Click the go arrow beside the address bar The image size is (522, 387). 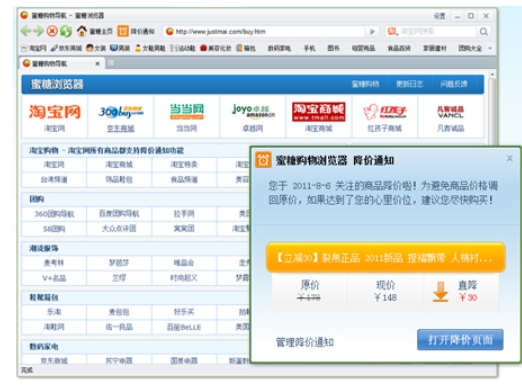[x=372, y=32]
